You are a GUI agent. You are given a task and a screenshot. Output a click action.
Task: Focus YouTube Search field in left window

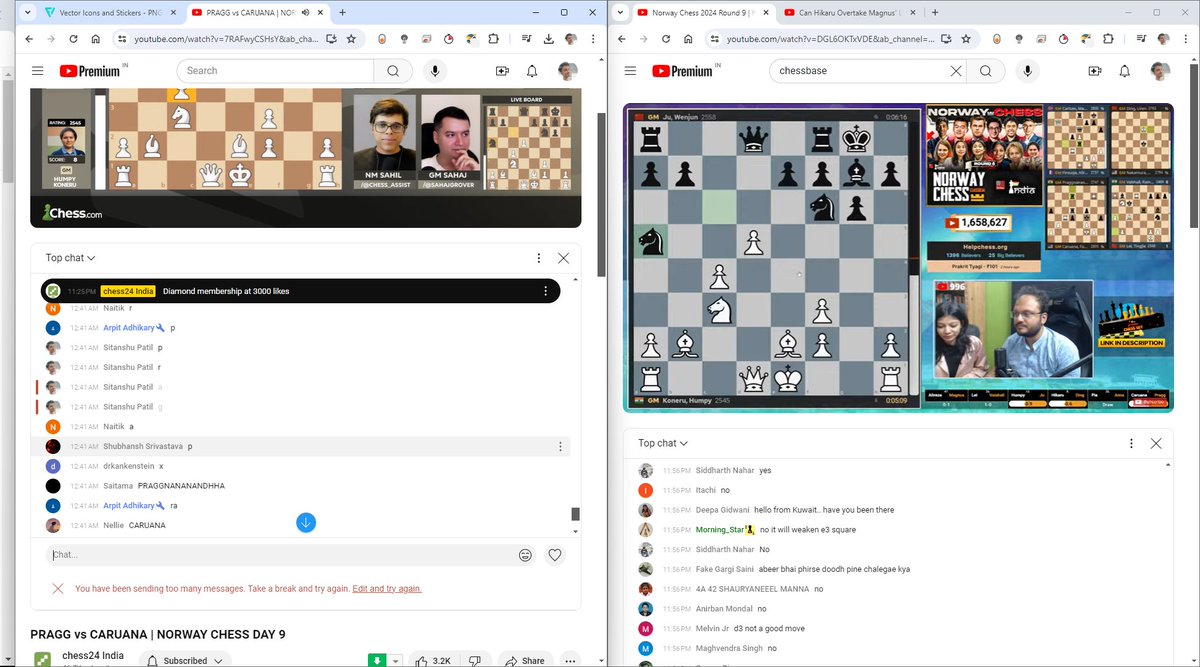point(275,71)
